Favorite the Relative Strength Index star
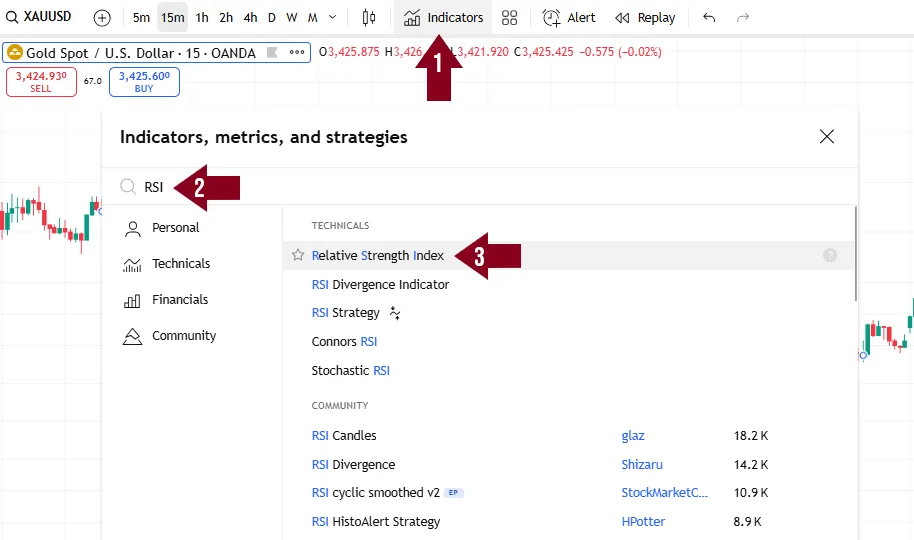The height and width of the screenshot is (540, 914). pyautogui.click(x=298, y=256)
